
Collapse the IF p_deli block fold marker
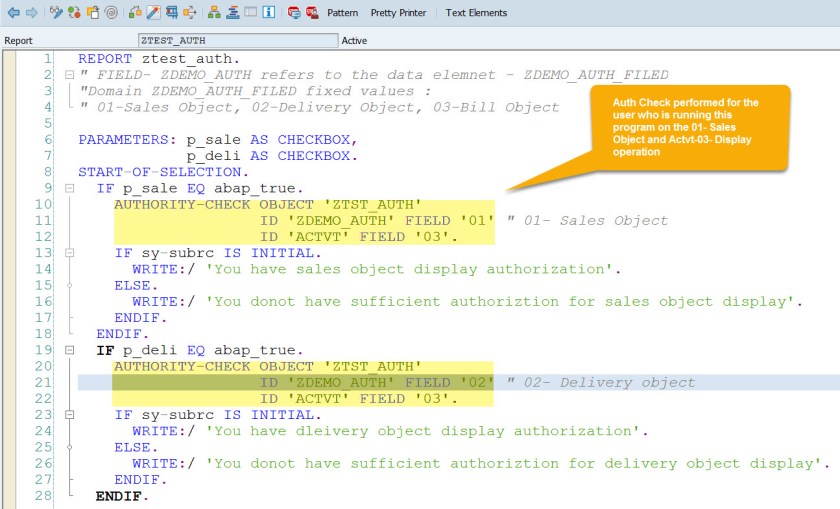click(68, 350)
